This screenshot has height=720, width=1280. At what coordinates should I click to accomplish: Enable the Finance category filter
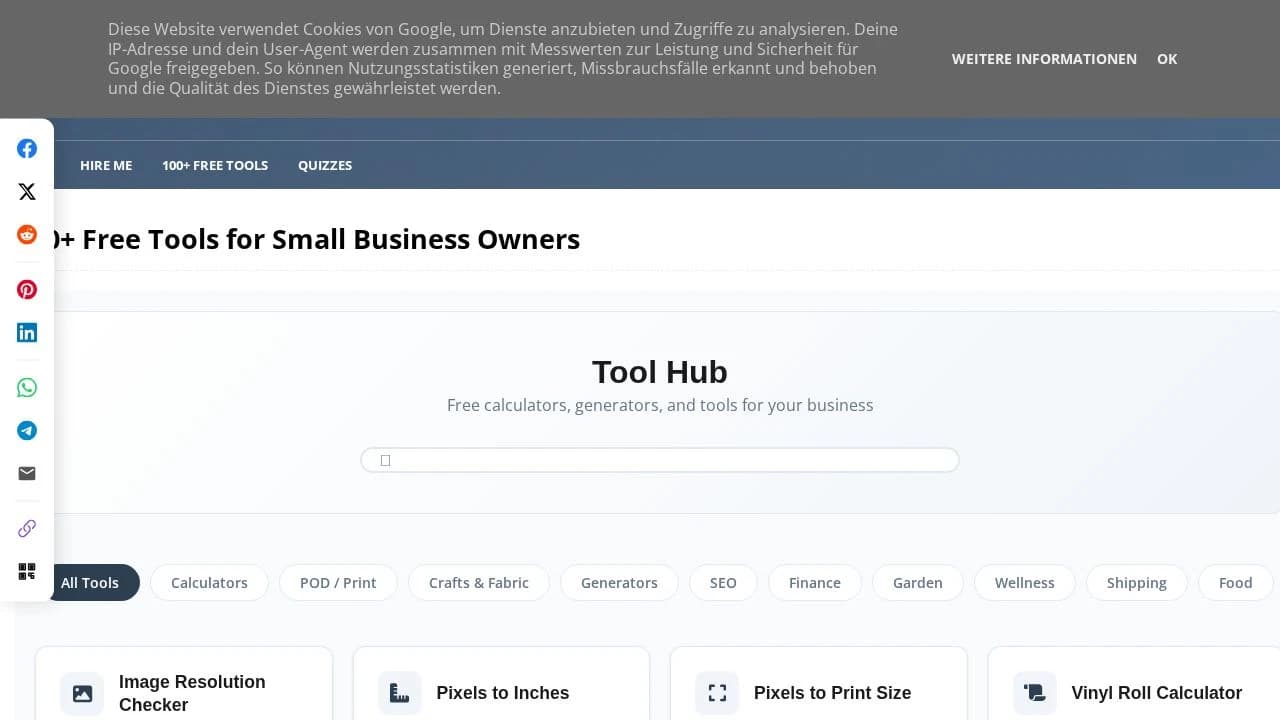814,583
